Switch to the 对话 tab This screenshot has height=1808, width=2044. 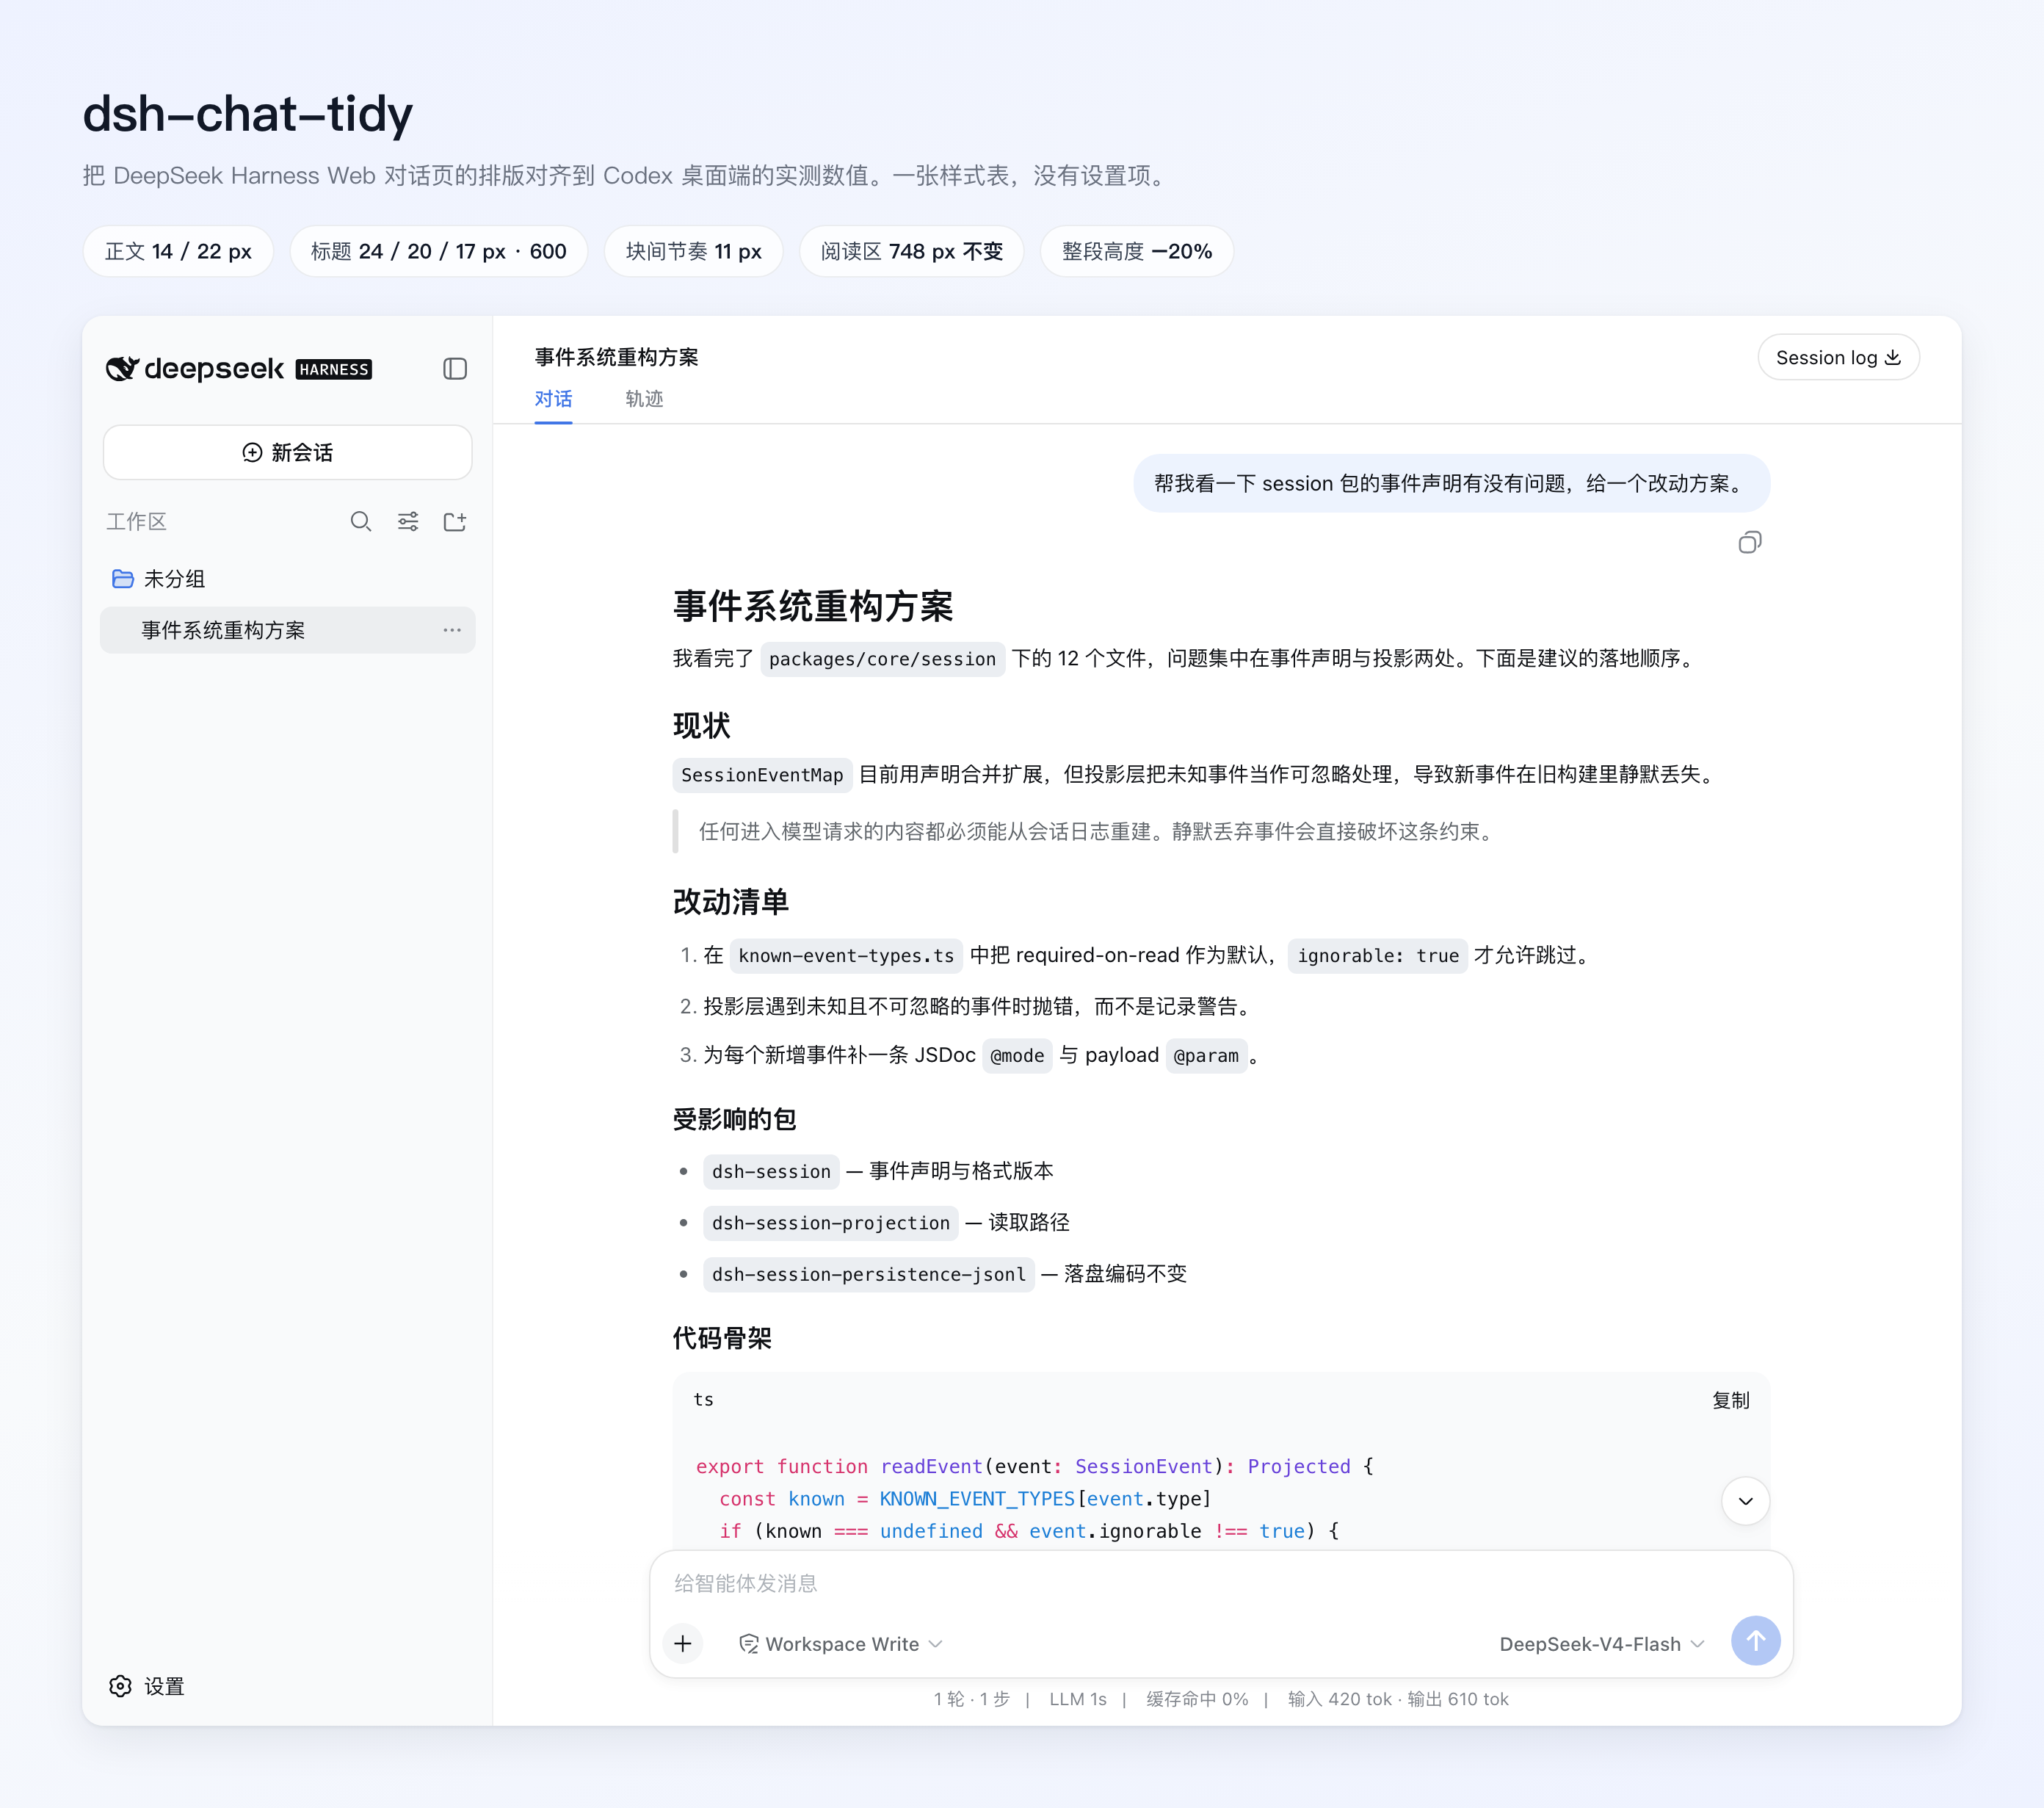[x=553, y=399]
